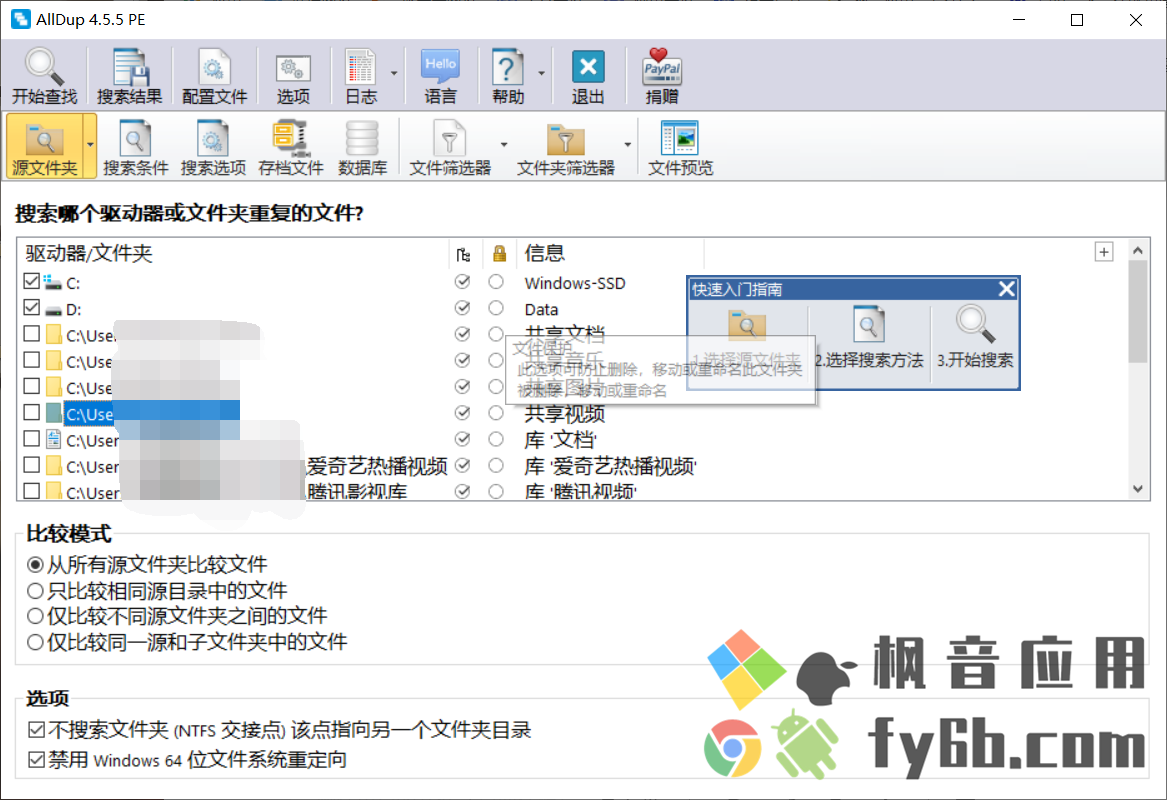Screen dimensions: 1167x800
Task: Open the 存档文件 tab
Action: coord(290,147)
